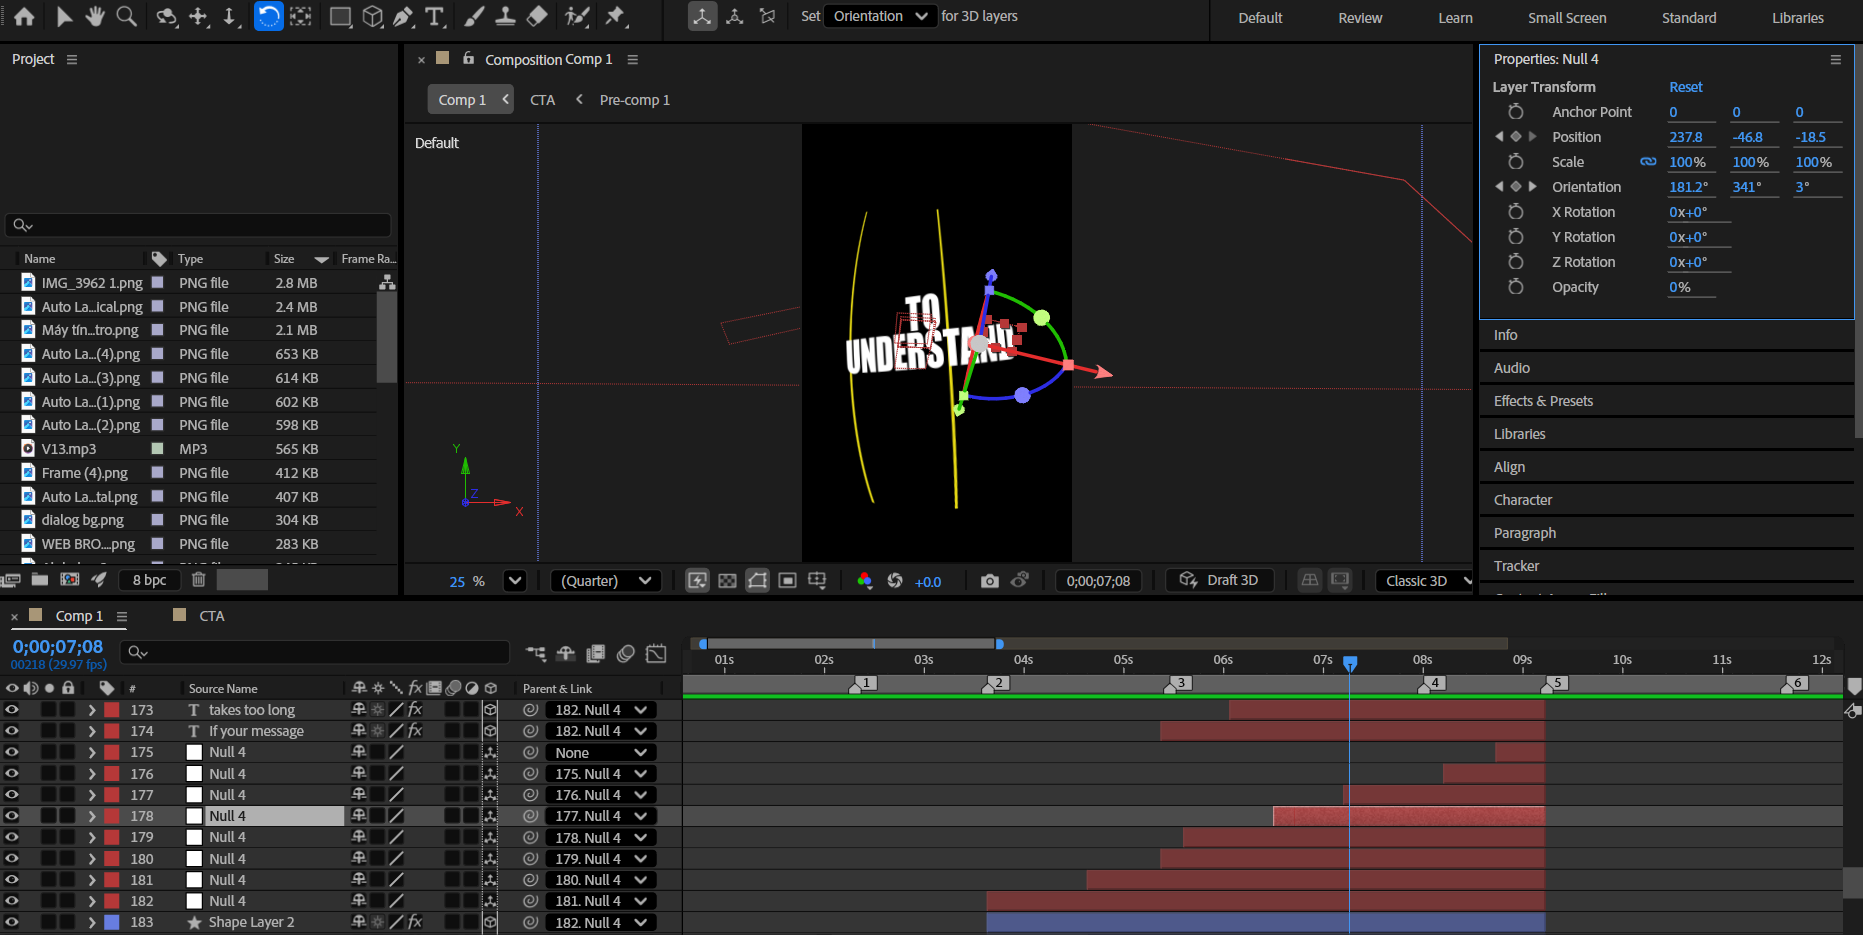Viewport: 1863px width, 935px height.
Task: Click the blue label swatch of Shape Layer 2
Action: point(112,922)
